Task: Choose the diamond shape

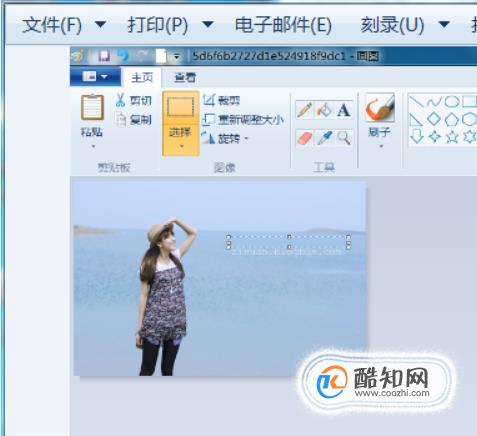Action: (434, 119)
